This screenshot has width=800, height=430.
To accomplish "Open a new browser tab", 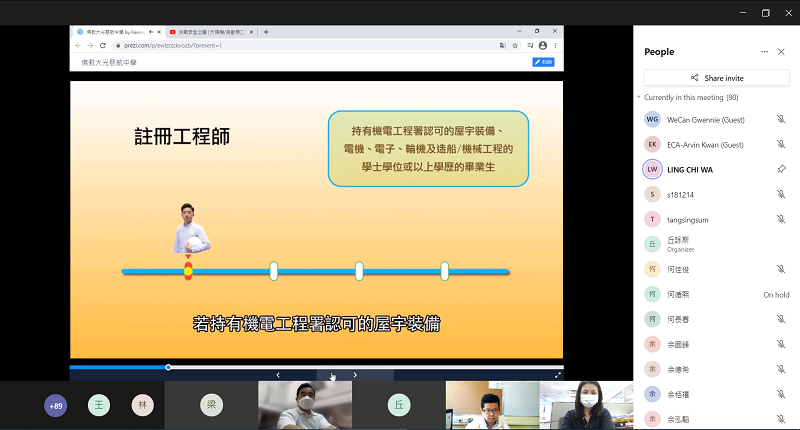I will coord(266,32).
